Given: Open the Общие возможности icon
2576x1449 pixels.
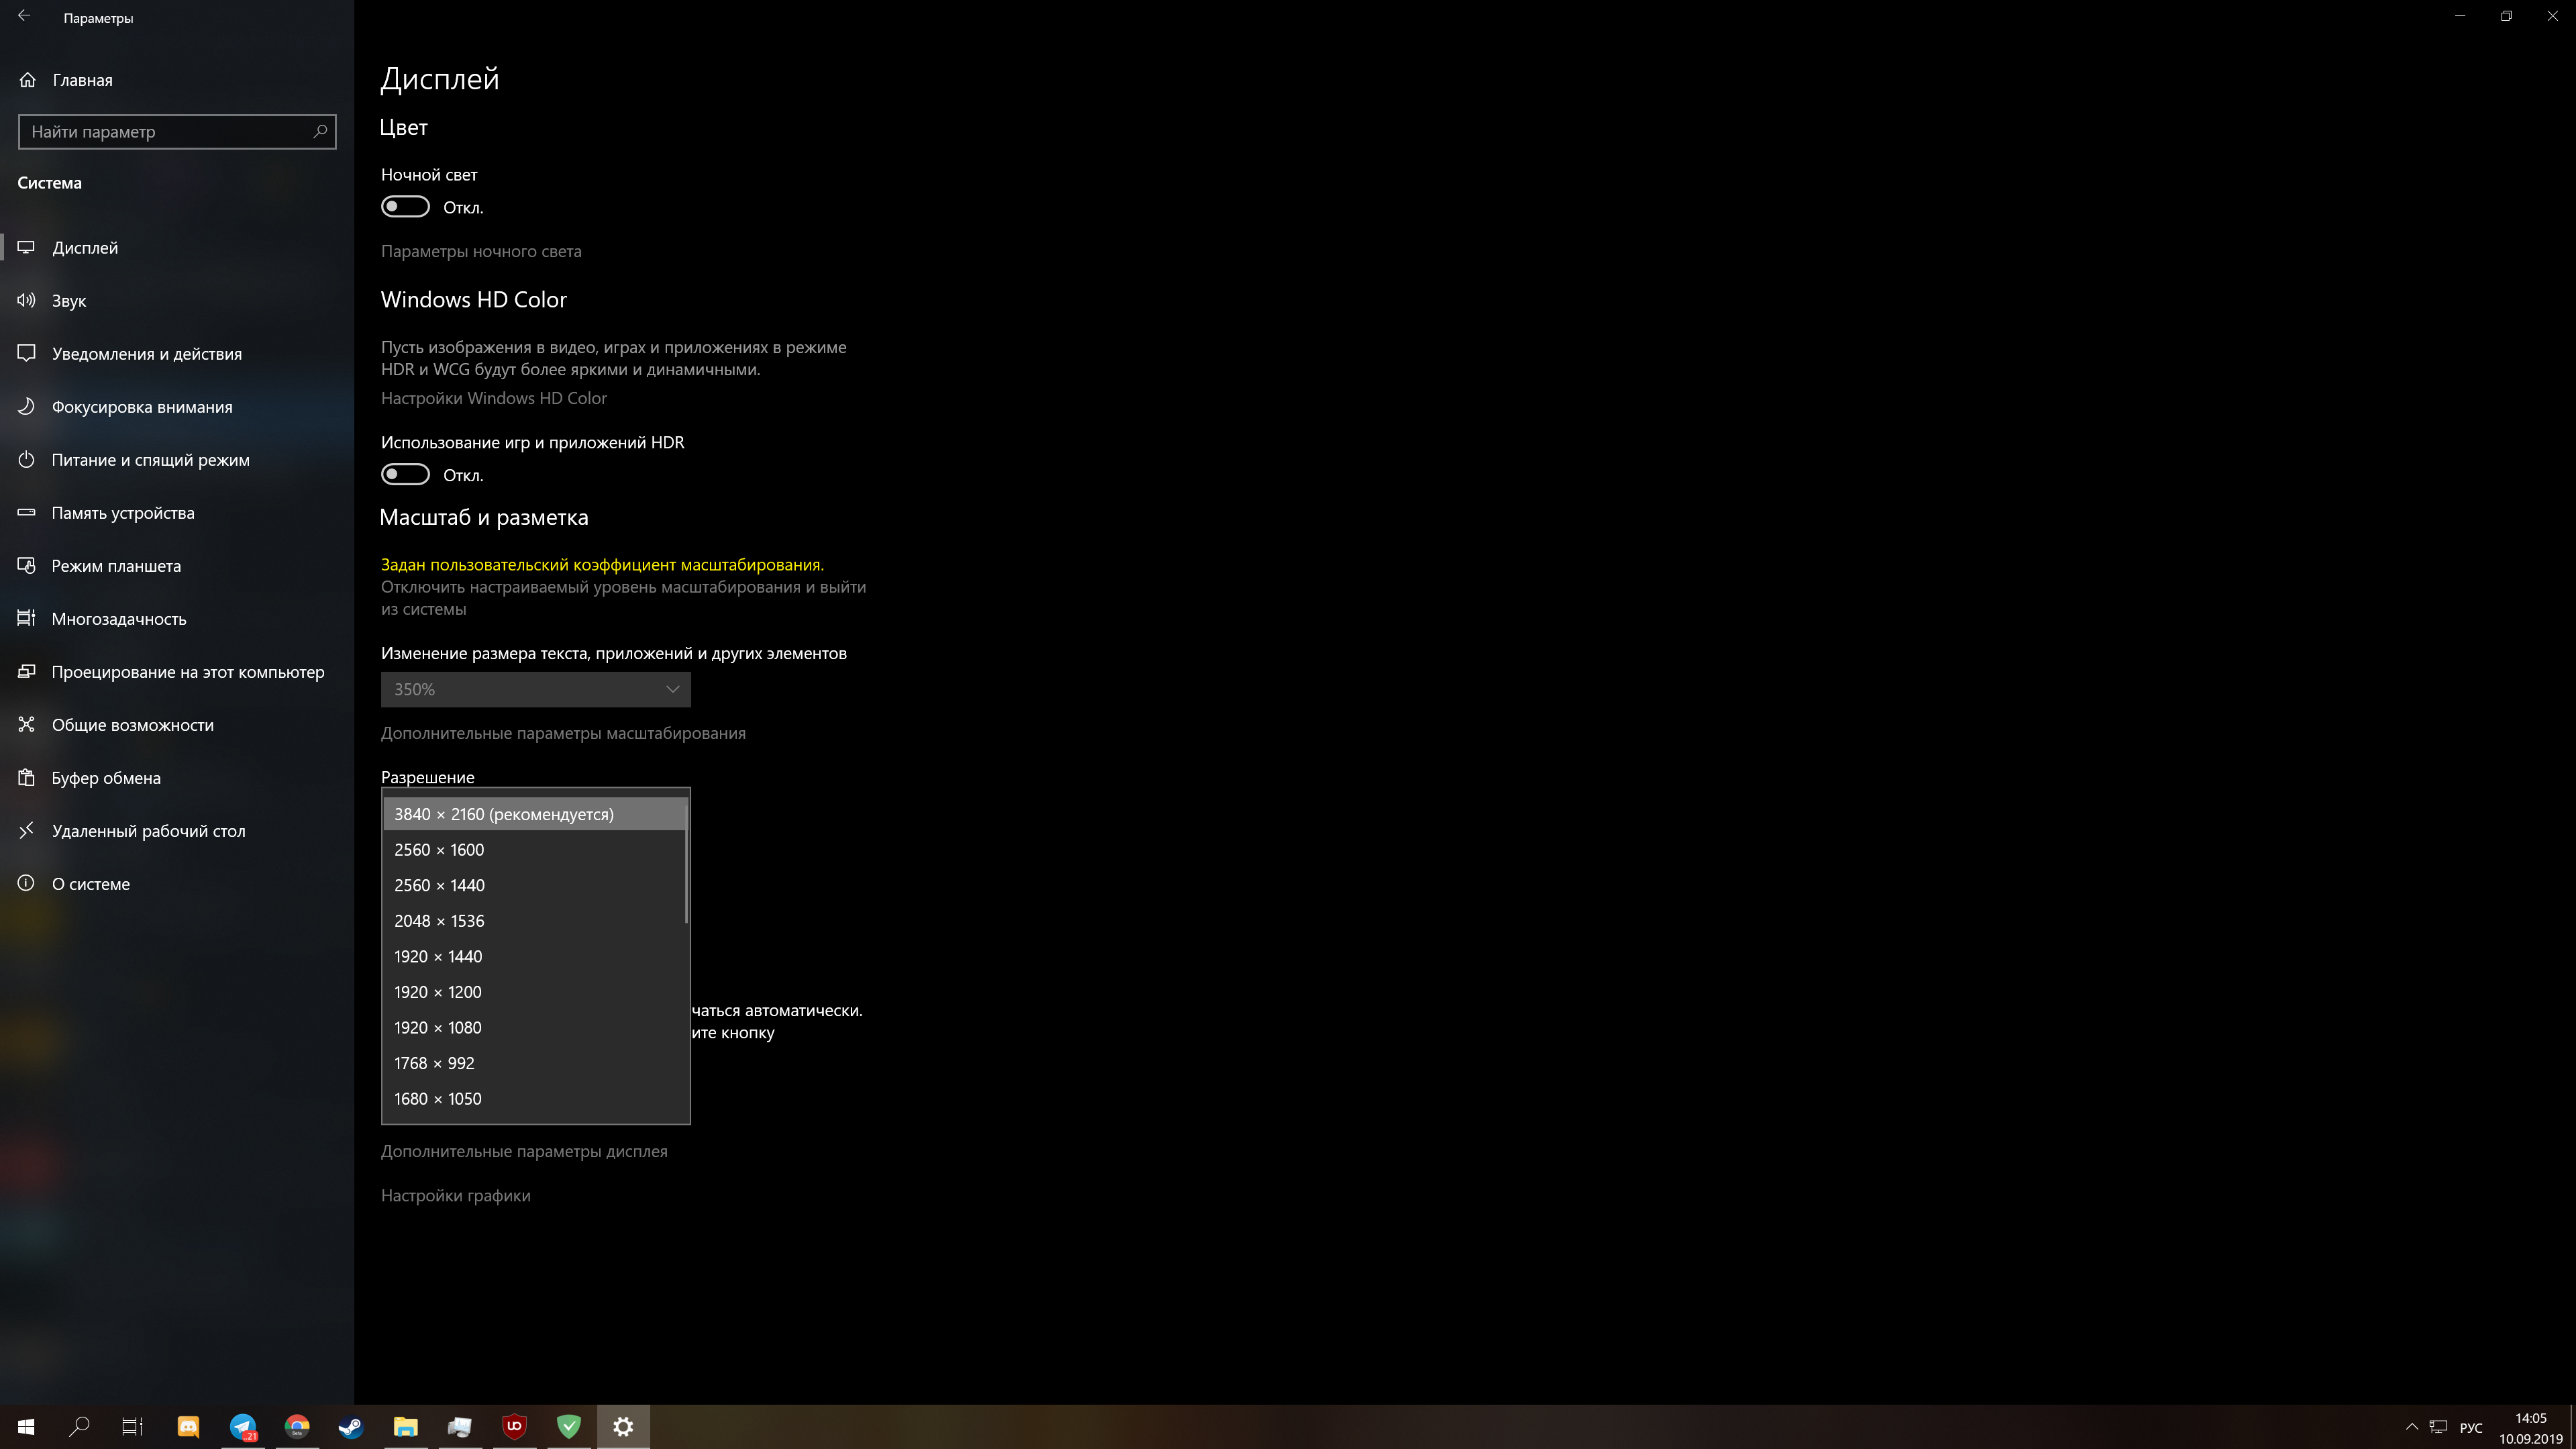Looking at the screenshot, I should [x=27, y=724].
